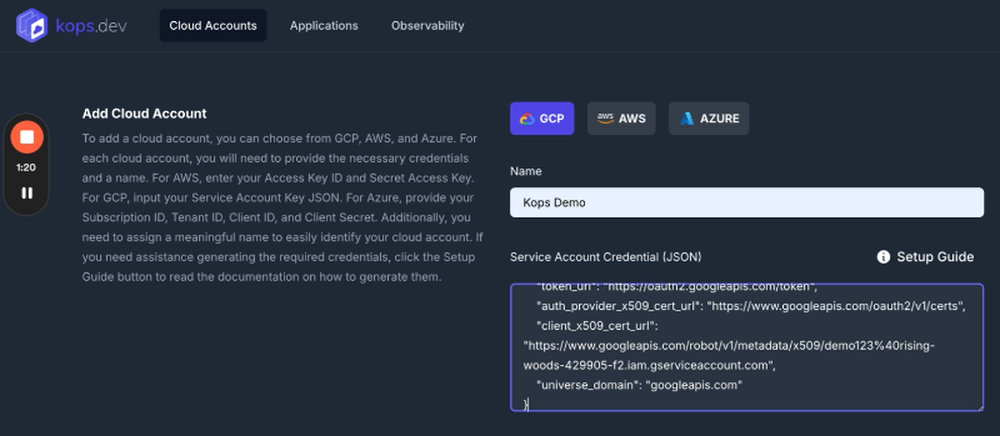Viewport: 1000px width, 436px height.
Task: Open the Cloud Accounts tab
Action: pos(213,25)
